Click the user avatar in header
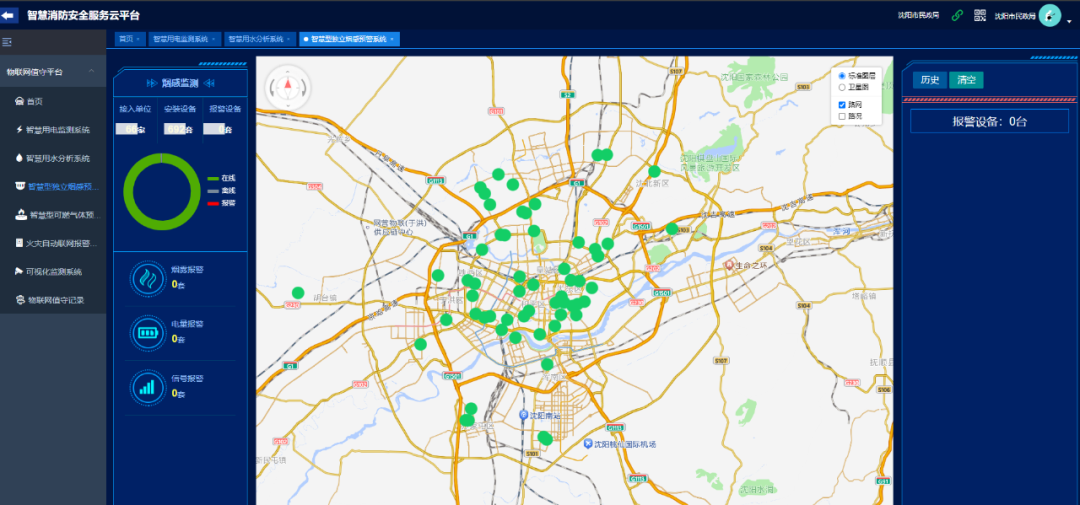 (1049, 15)
